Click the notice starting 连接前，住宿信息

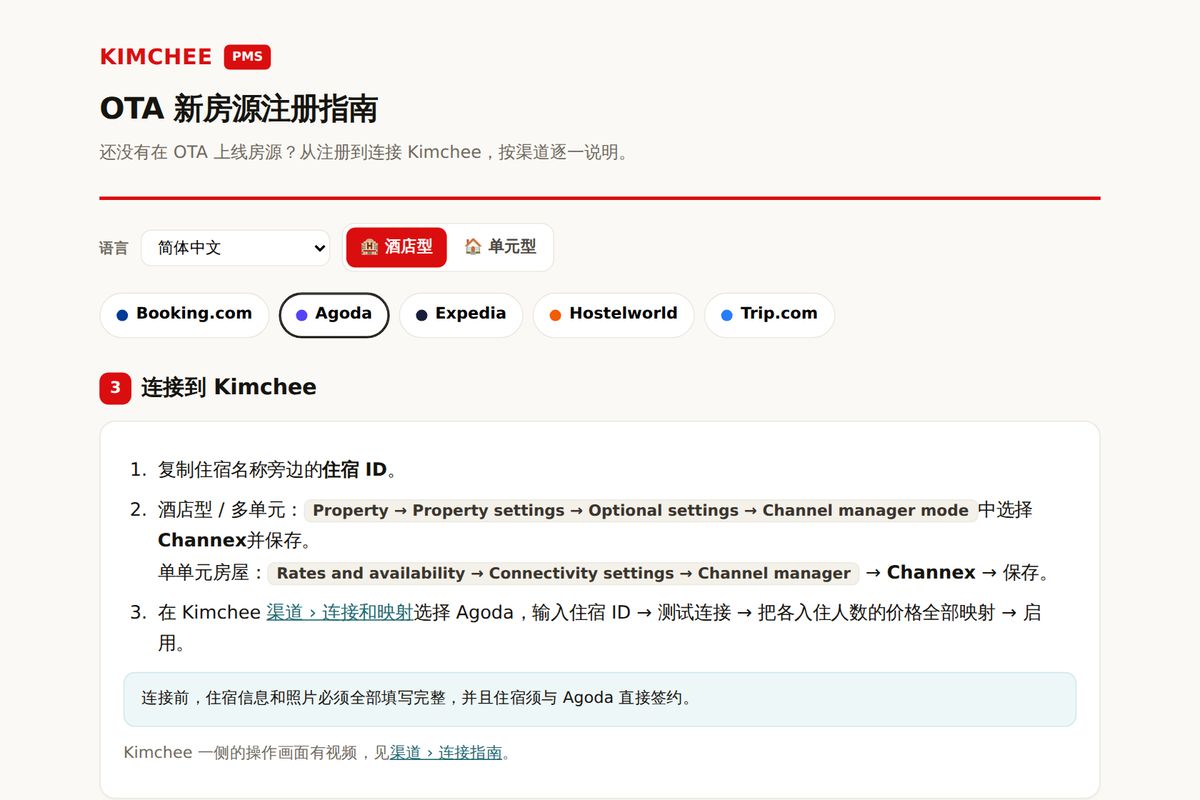(600, 699)
